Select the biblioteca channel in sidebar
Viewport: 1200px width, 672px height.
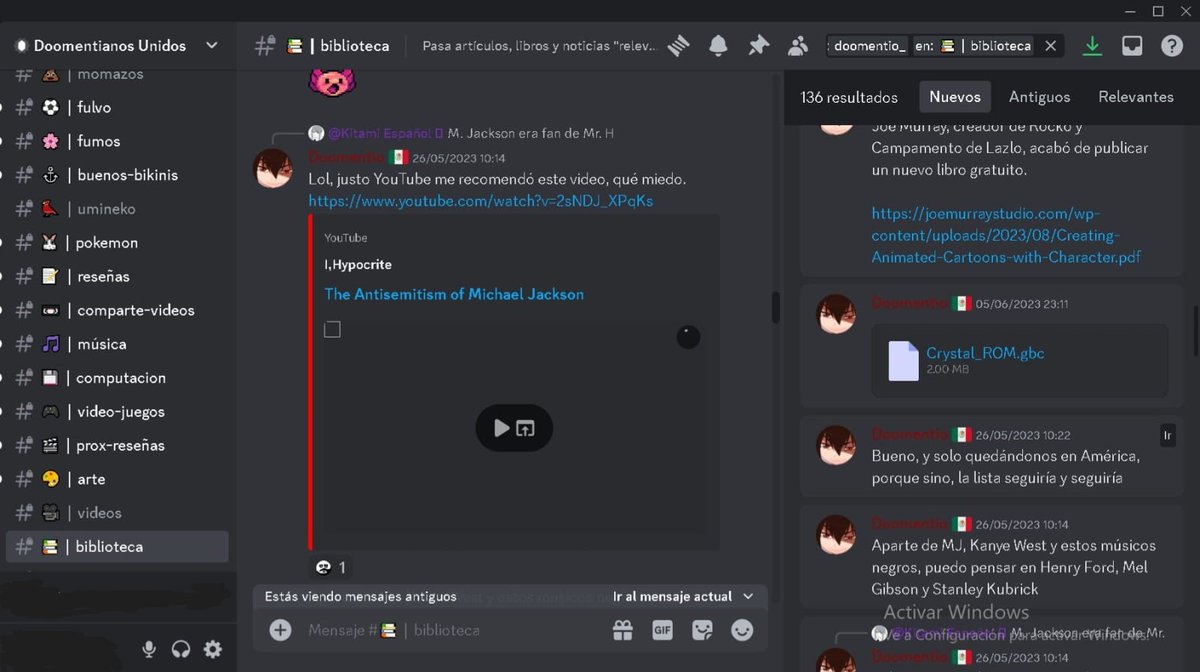(x=115, y=546)
